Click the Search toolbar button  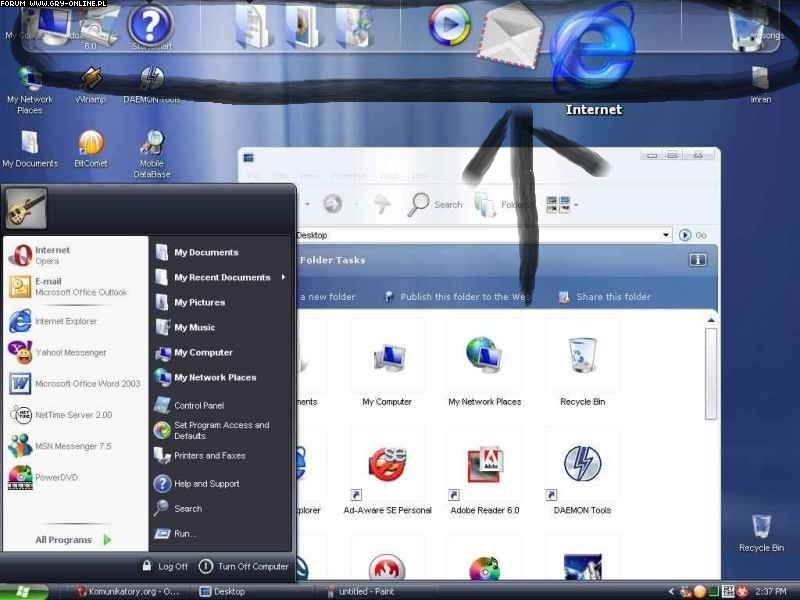[x=435, y=204]
